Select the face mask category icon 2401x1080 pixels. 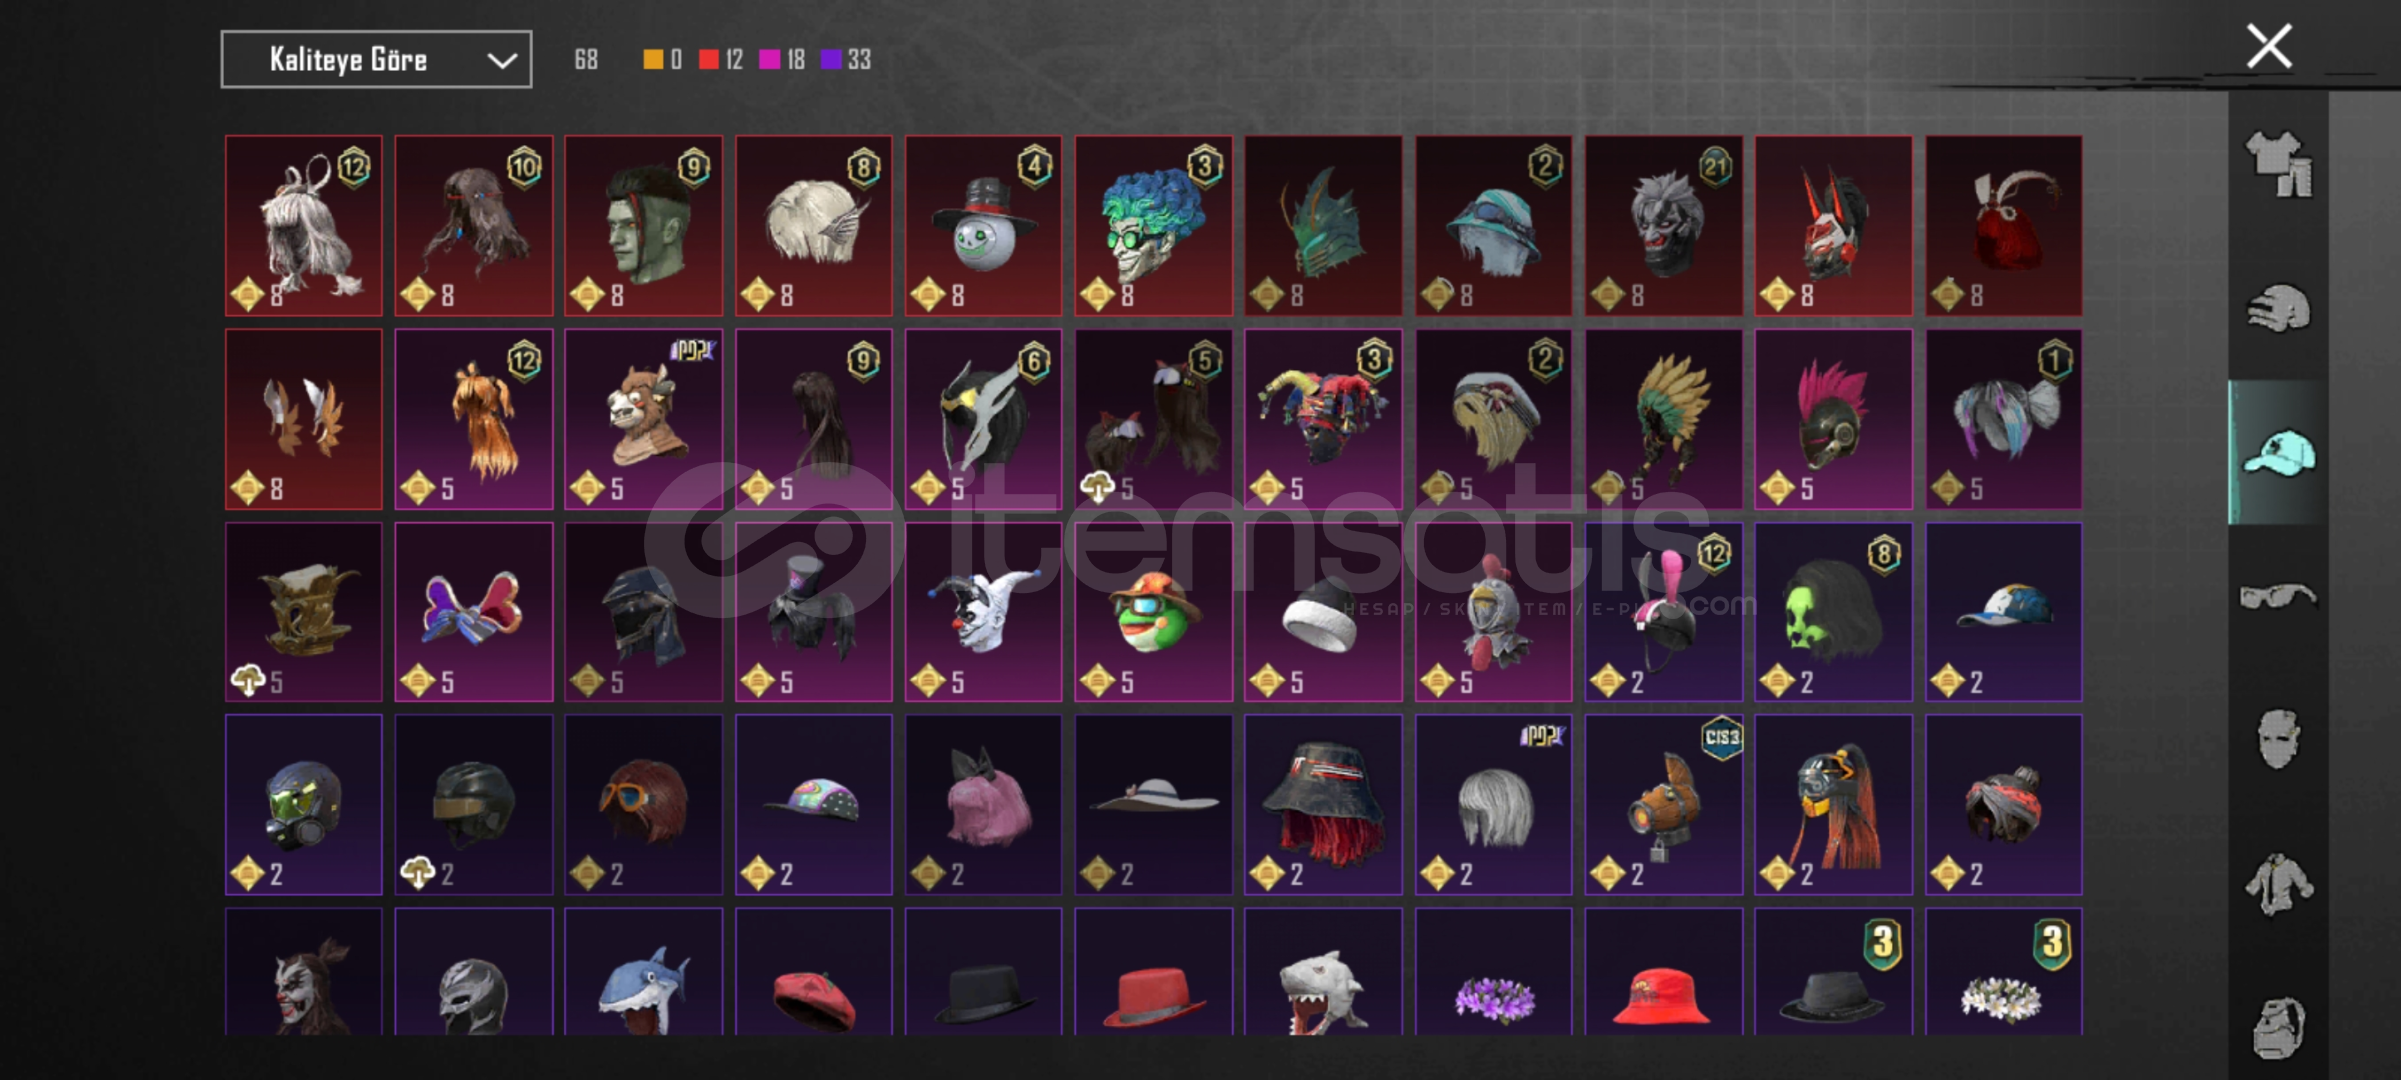tap(2278, 740)
